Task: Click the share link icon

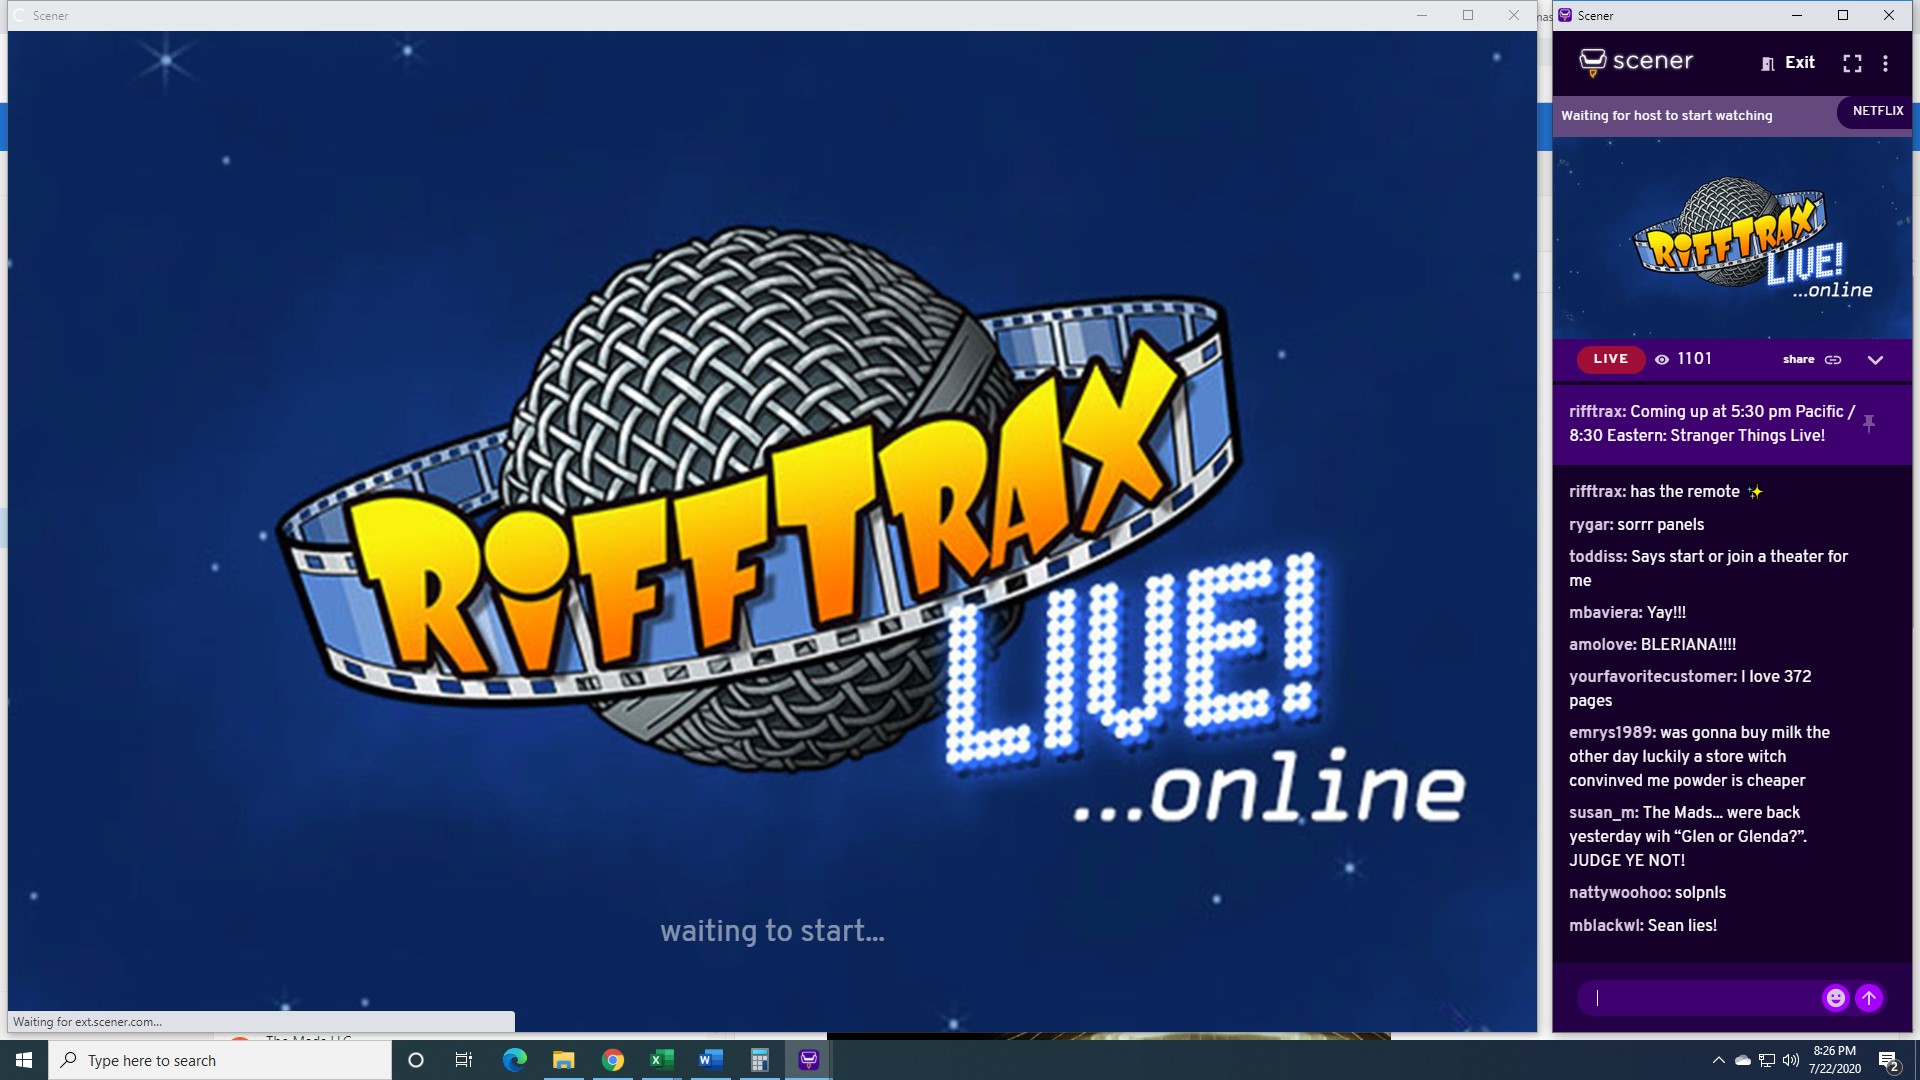Action: tap(1833, 360)
